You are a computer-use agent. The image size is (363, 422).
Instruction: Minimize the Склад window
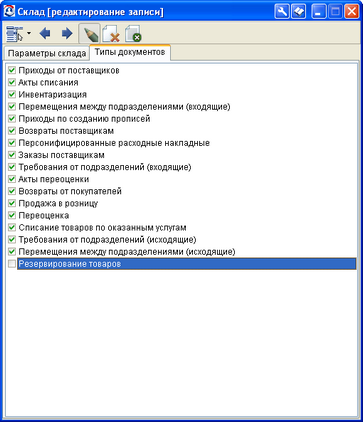click(318, 12)
